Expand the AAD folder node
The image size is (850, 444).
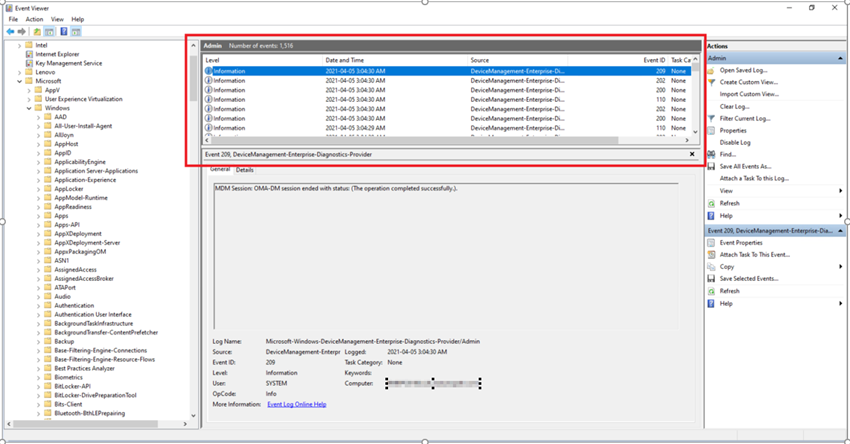click(x=38, y=117)
